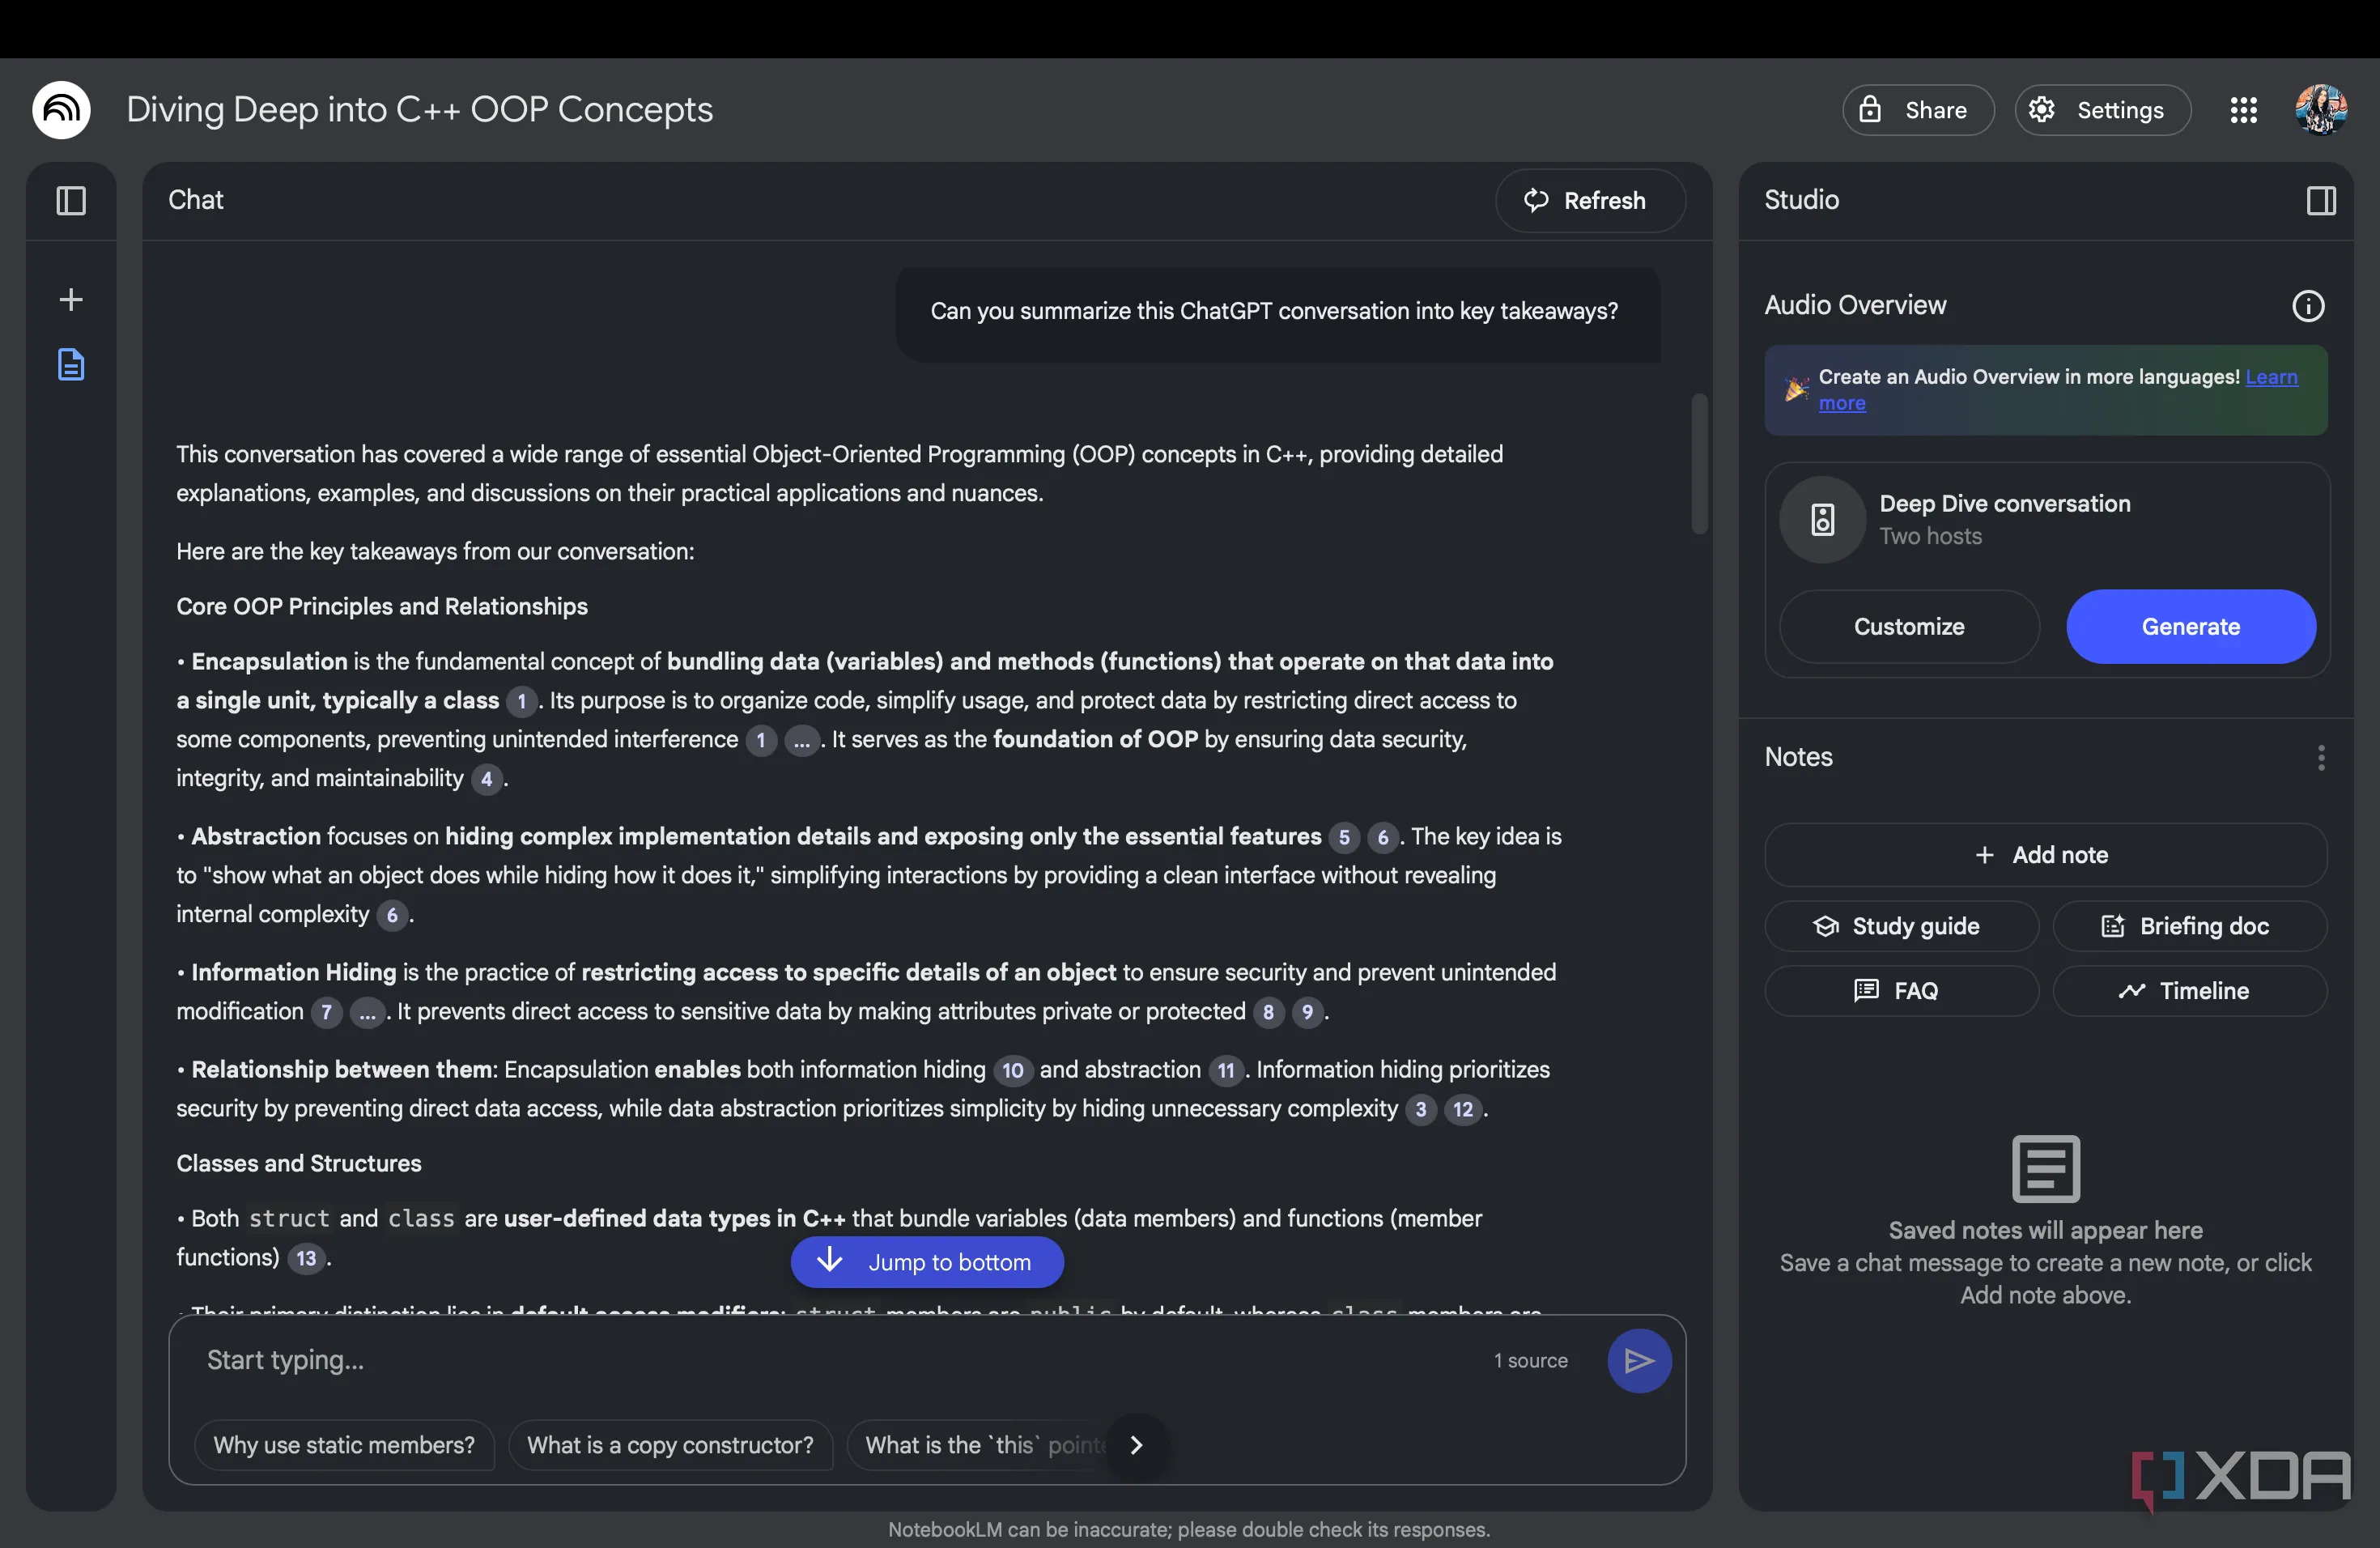Create a Briefing doc
The height and width of the screenshot is (1548, 2380).
click(2190, 926)
